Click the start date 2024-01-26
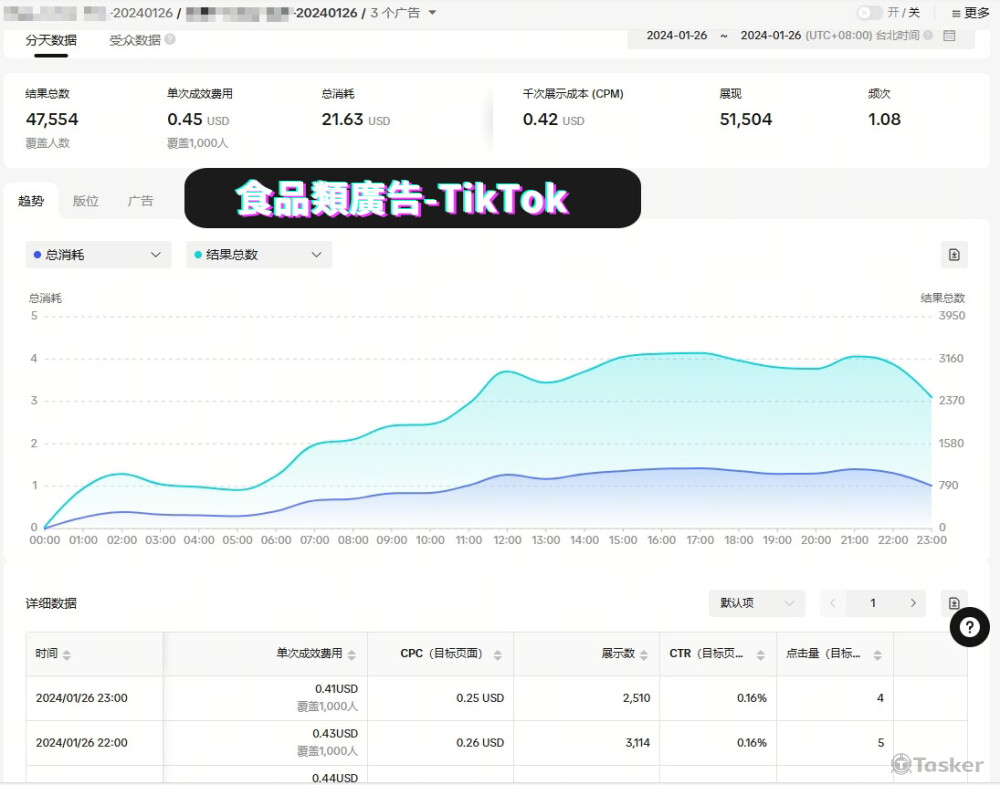 click(677, 36)
